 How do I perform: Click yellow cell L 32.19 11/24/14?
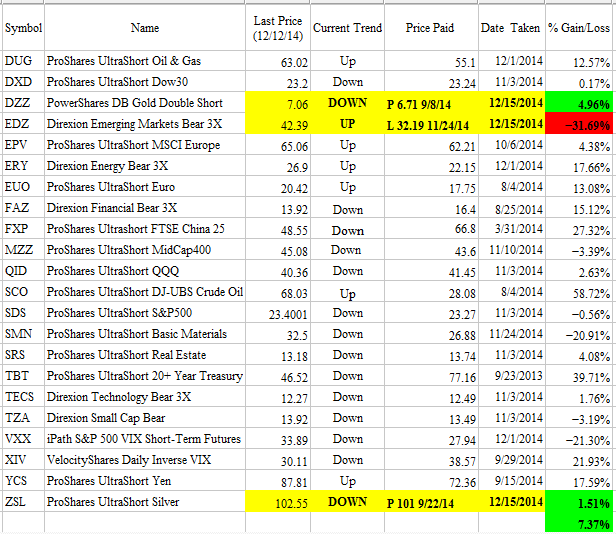click(x=431, y=124)
